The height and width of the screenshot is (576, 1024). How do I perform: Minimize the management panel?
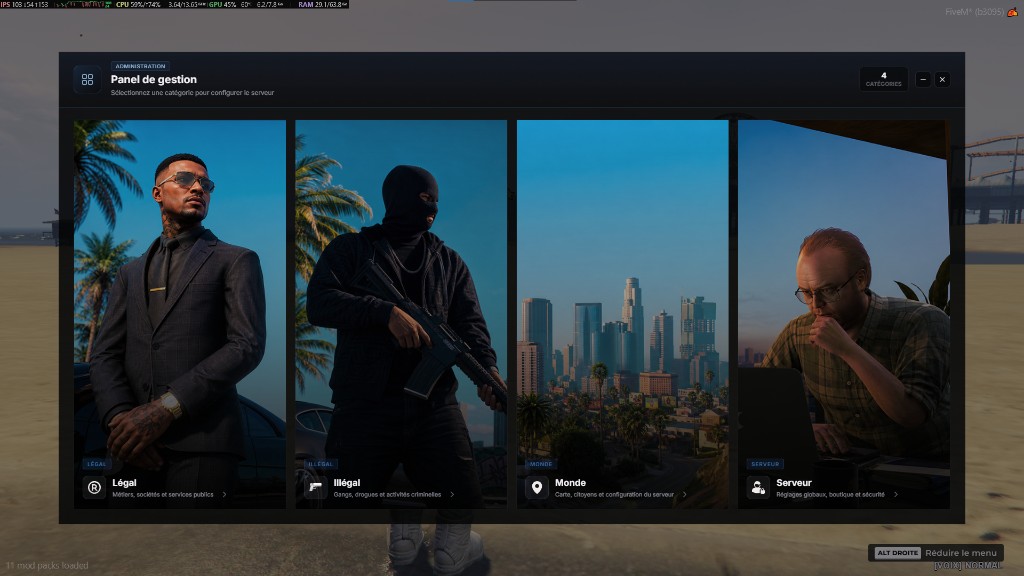pyautogui.click(x=923, y=80)
